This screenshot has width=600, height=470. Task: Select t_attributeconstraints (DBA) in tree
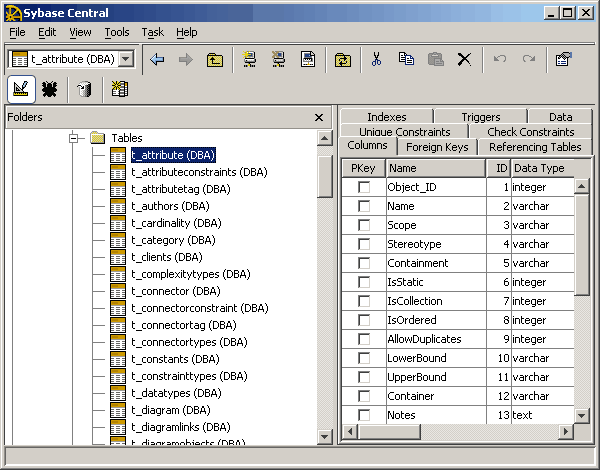(199, 172)
